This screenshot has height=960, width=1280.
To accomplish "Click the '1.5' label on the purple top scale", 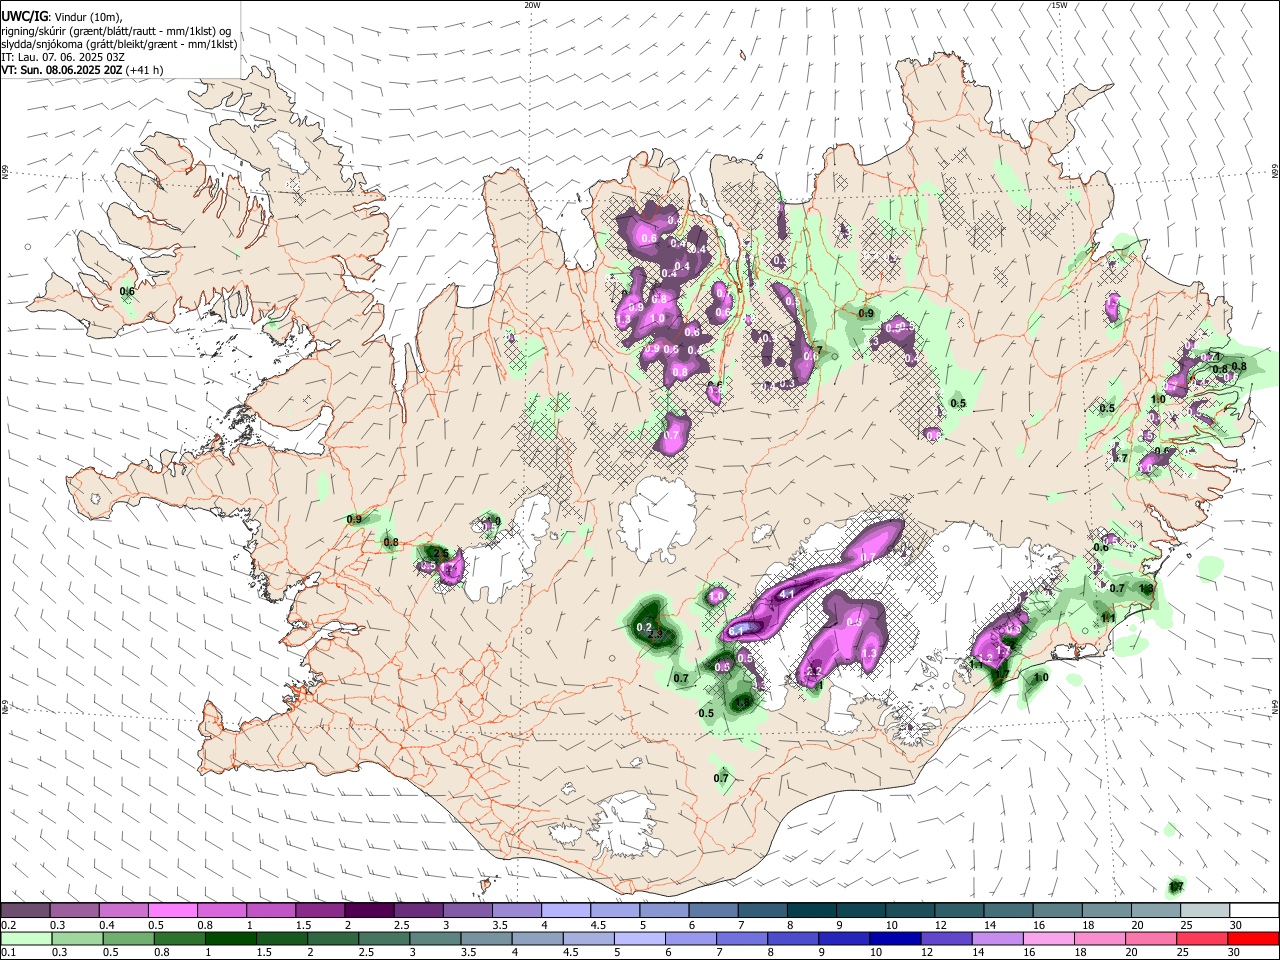I will pos(303,925).
